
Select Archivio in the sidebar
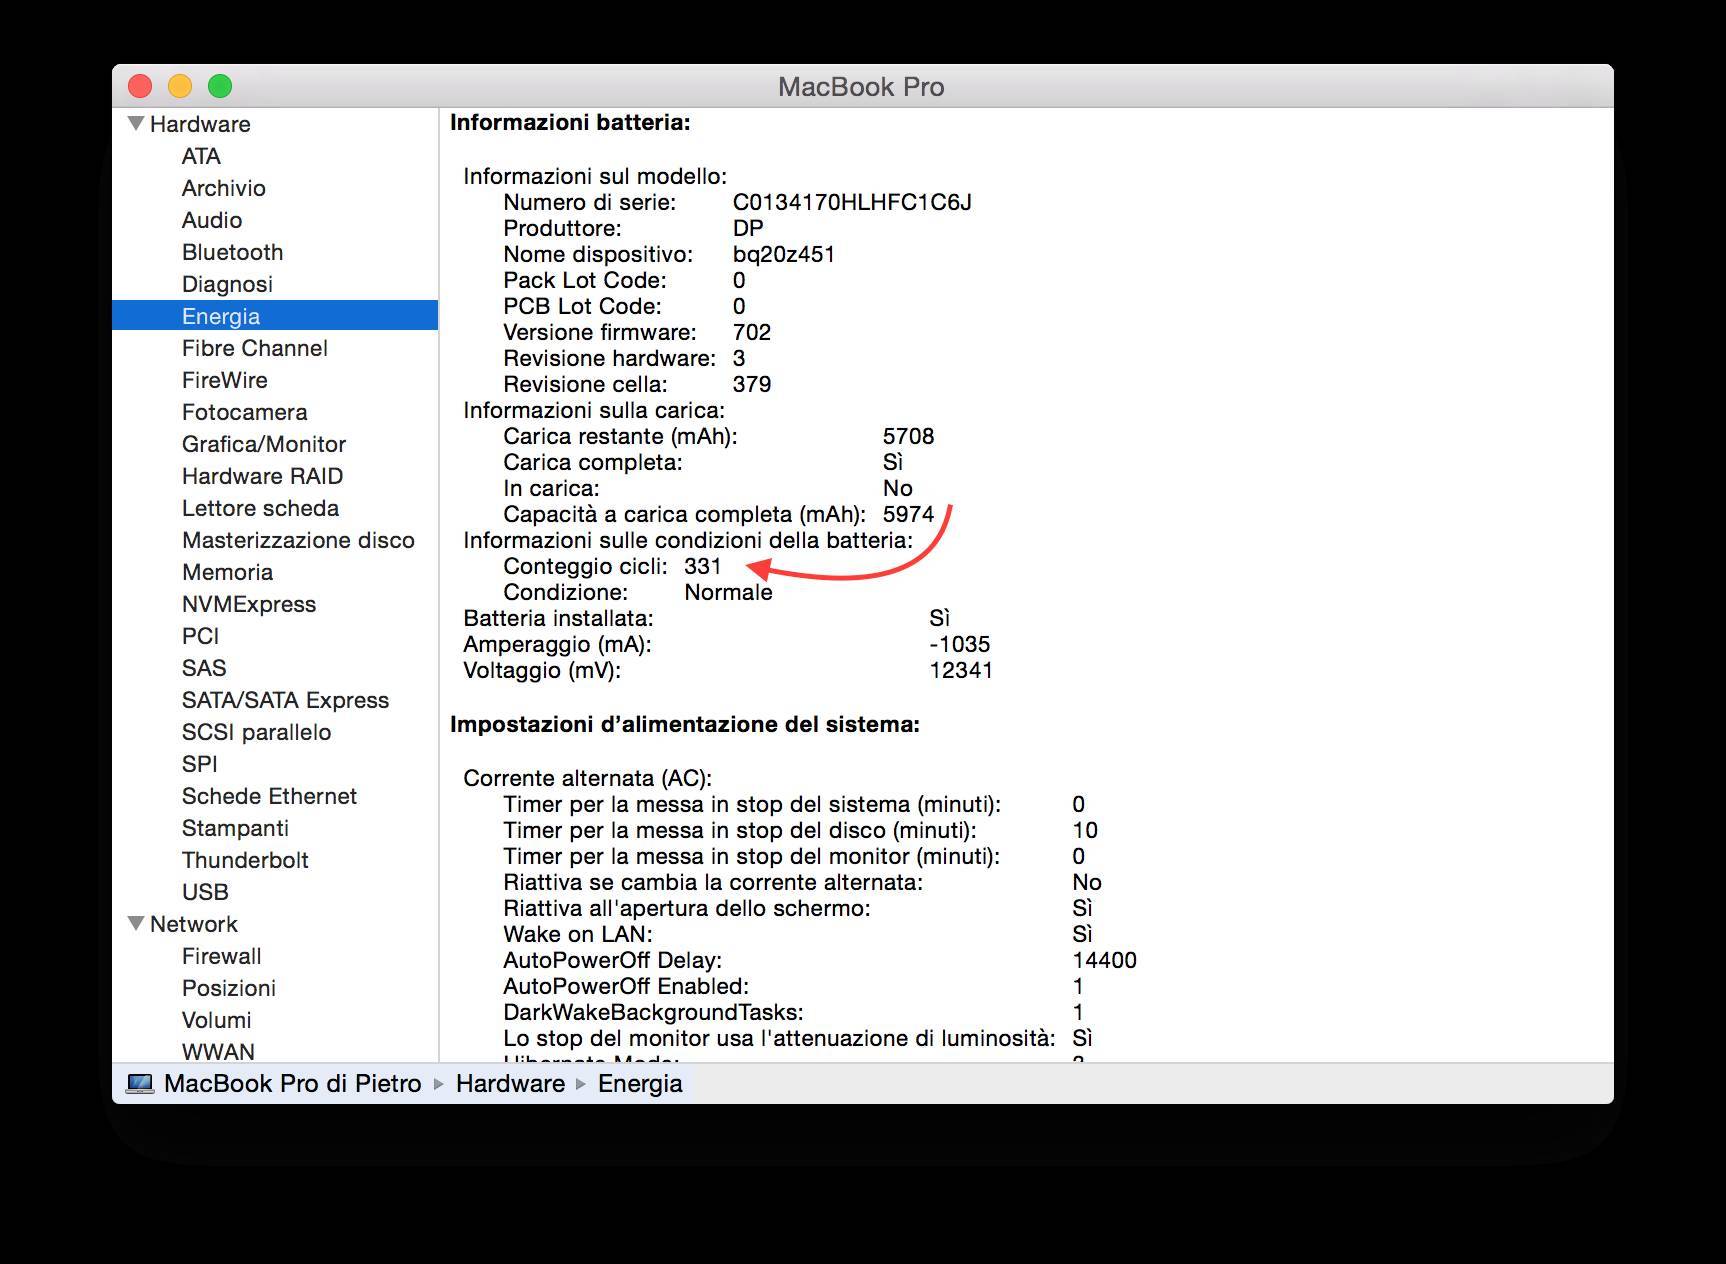point(224,188)
